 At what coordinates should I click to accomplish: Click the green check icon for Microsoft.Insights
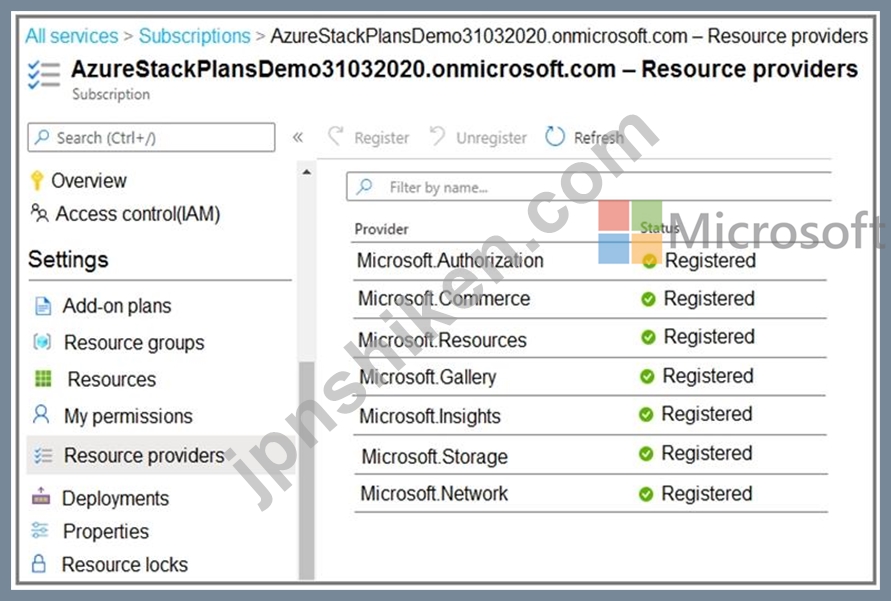tap(646, 415)
